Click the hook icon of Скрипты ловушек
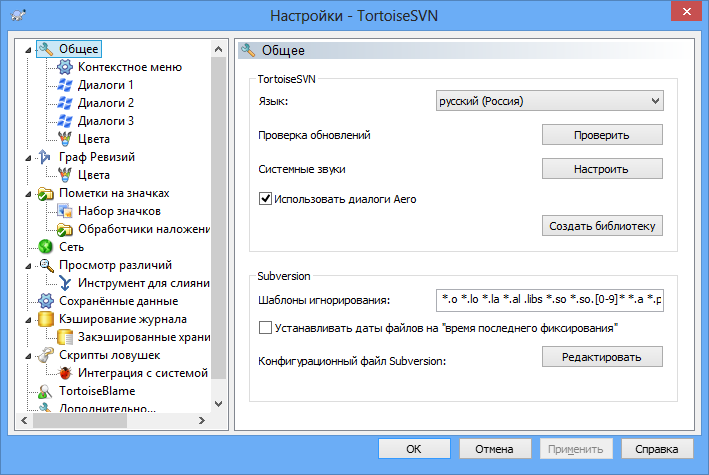 tap(45, 355)
